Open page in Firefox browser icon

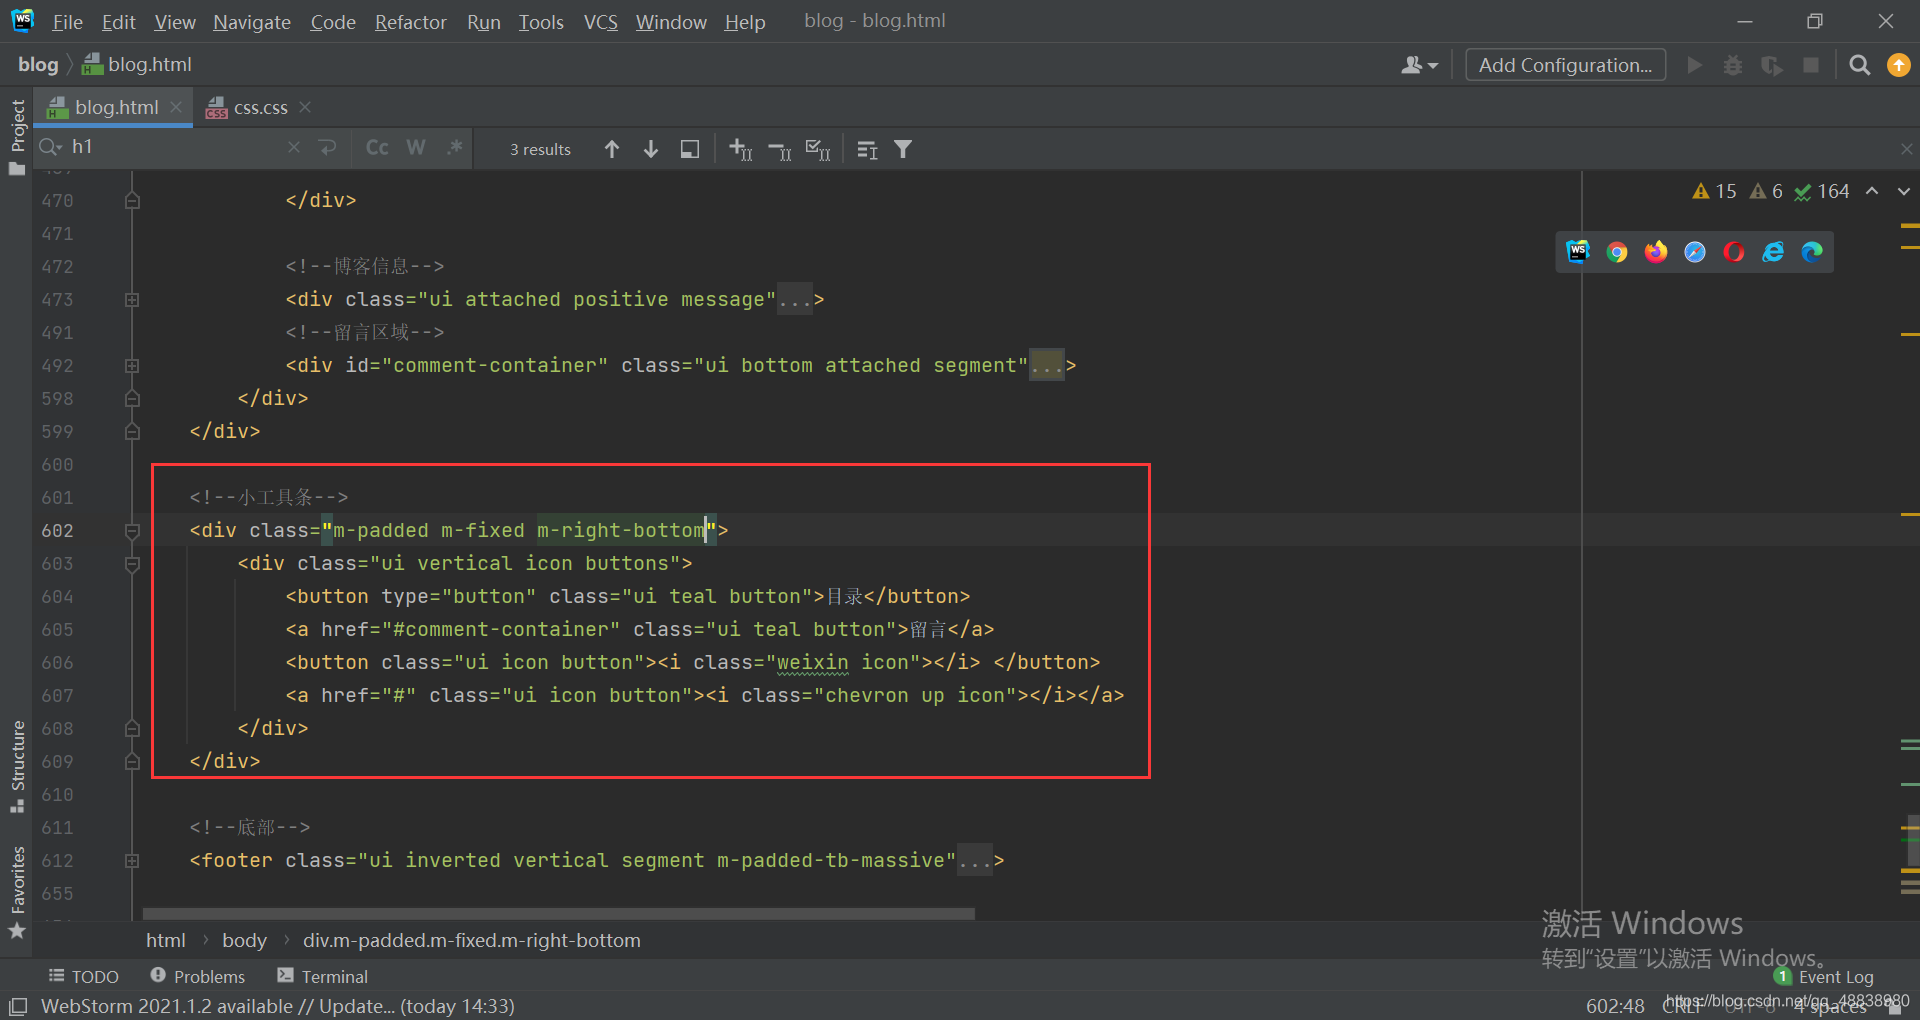click(x=1656, y=252)
